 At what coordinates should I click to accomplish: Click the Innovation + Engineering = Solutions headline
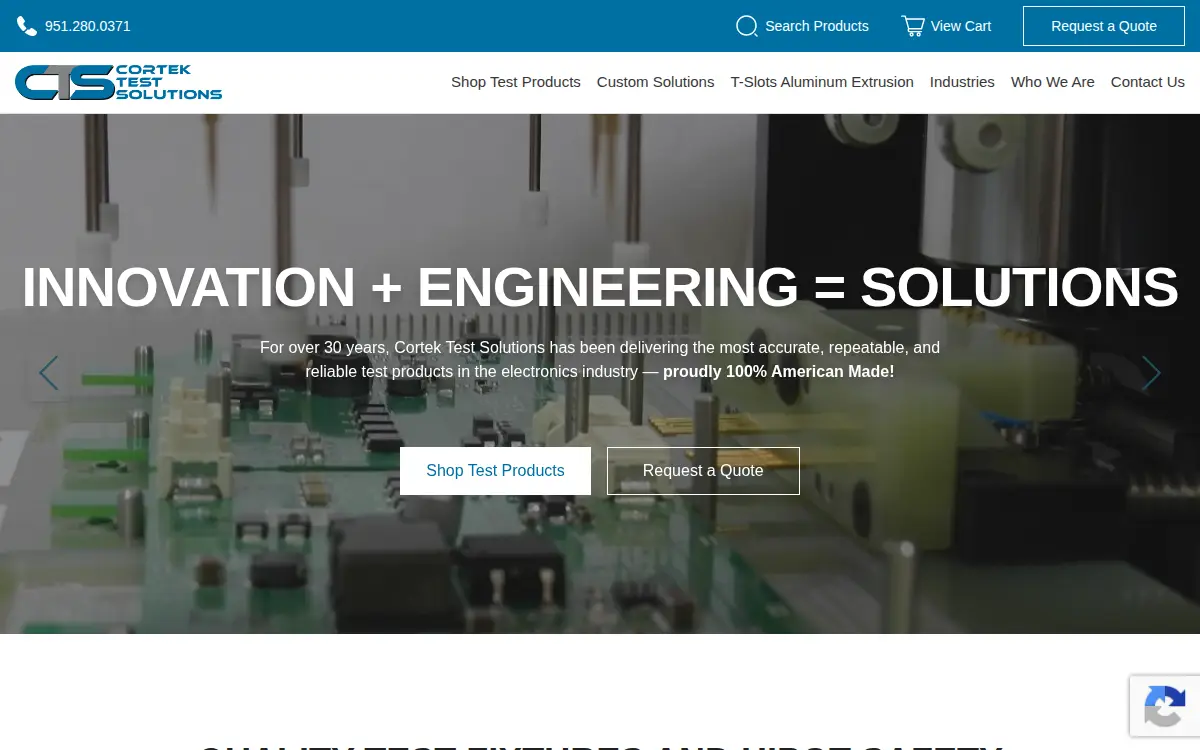coord(600,287)
